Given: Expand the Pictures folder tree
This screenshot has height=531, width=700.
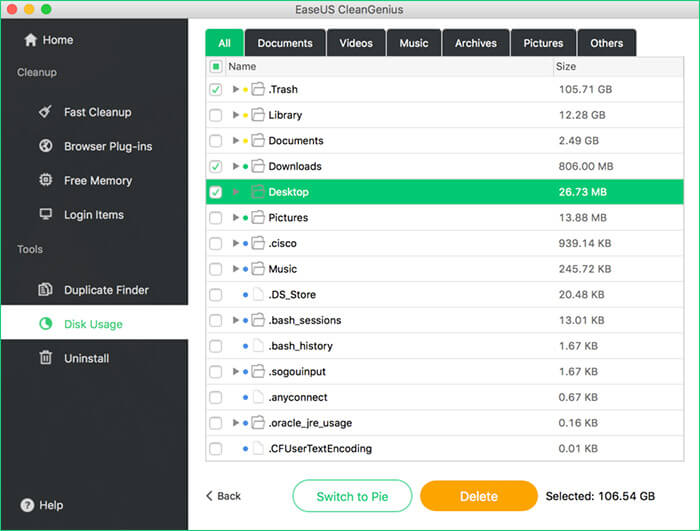Looking at the screenshot, I should pos(236,217).
